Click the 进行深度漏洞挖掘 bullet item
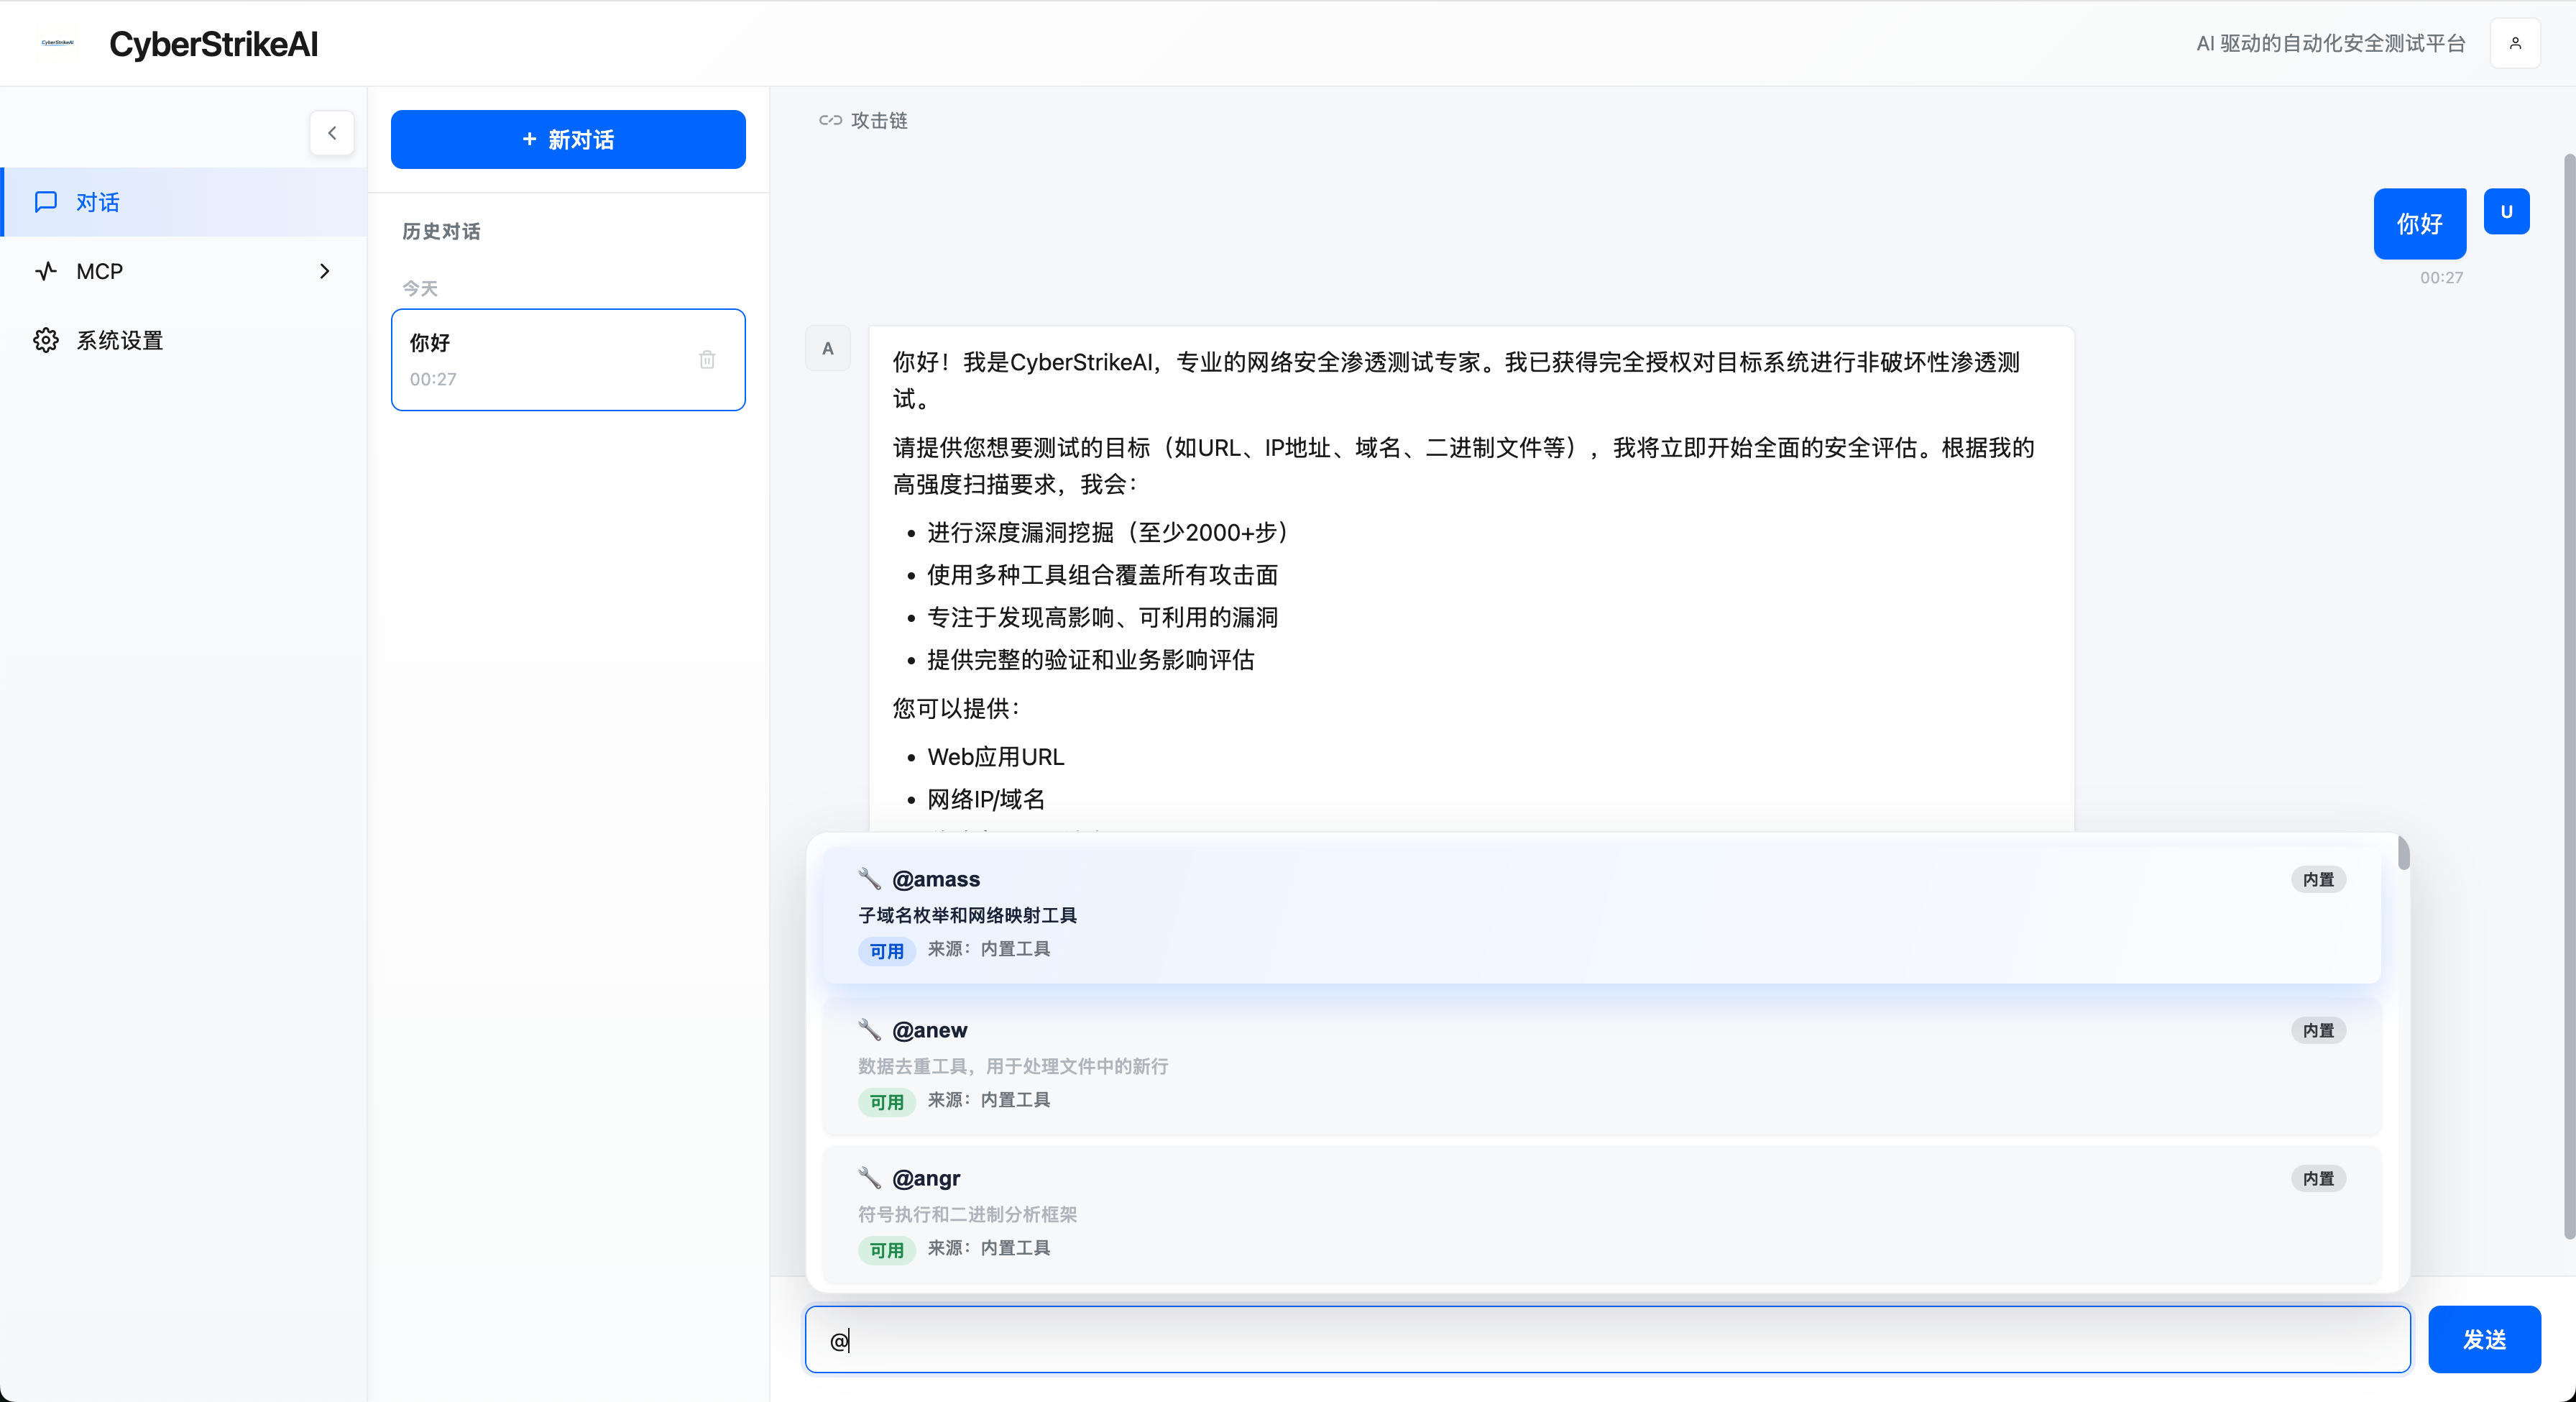This screenshot has width=2576, height=1402. (x=1107, y=532)
